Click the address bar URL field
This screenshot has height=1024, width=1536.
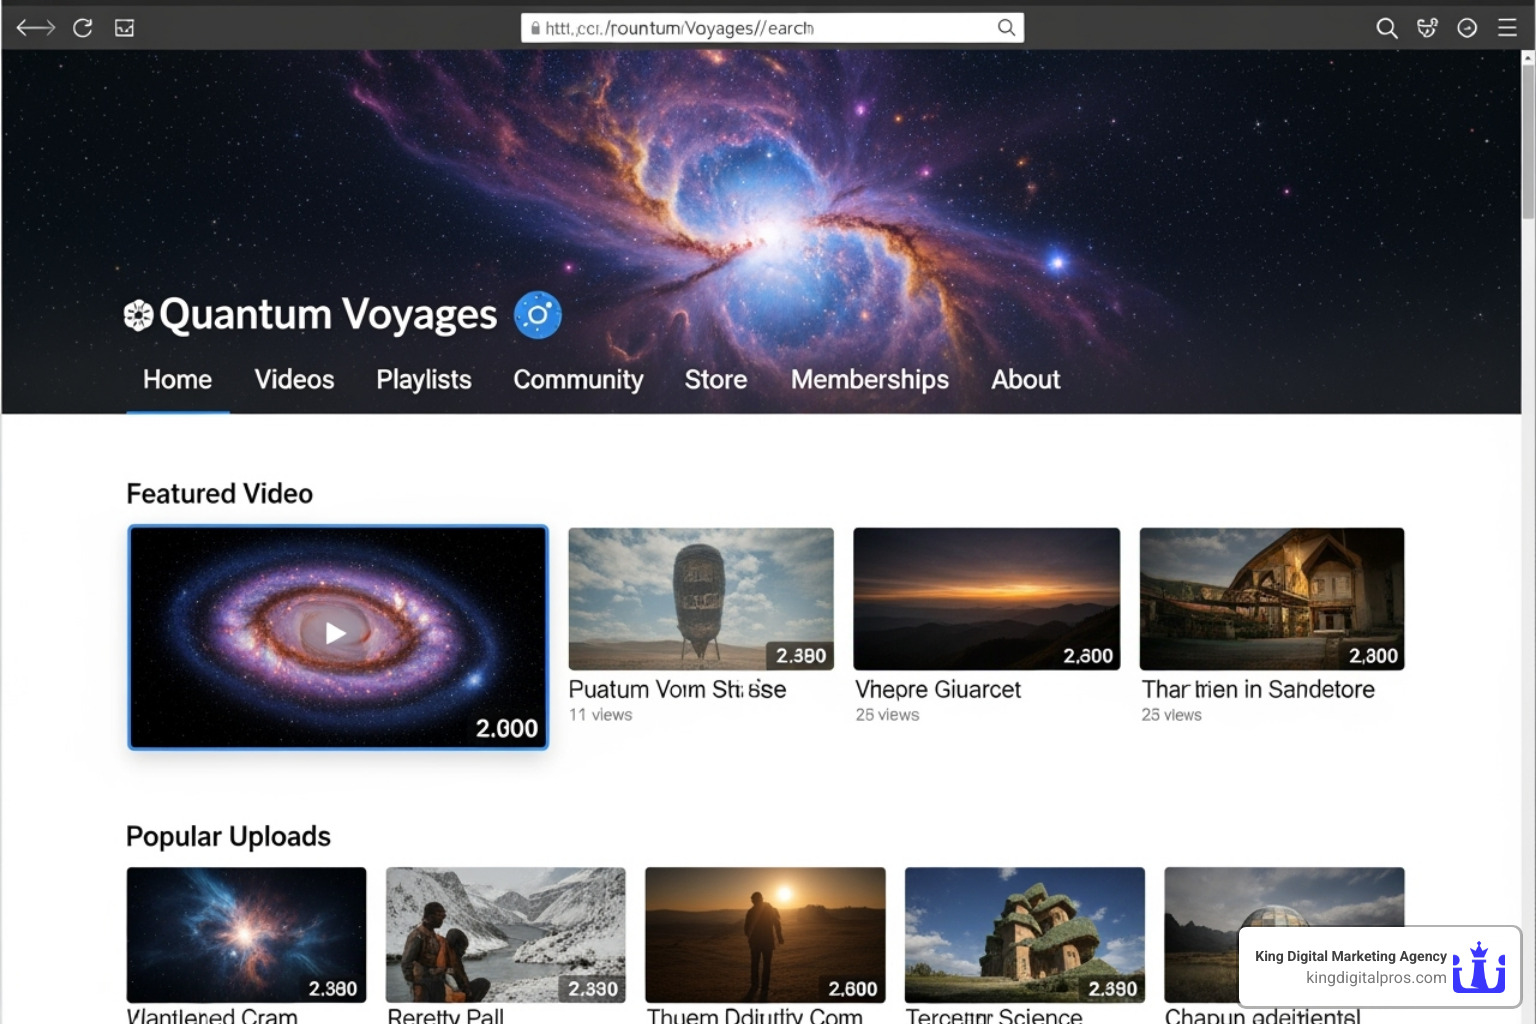760,28
